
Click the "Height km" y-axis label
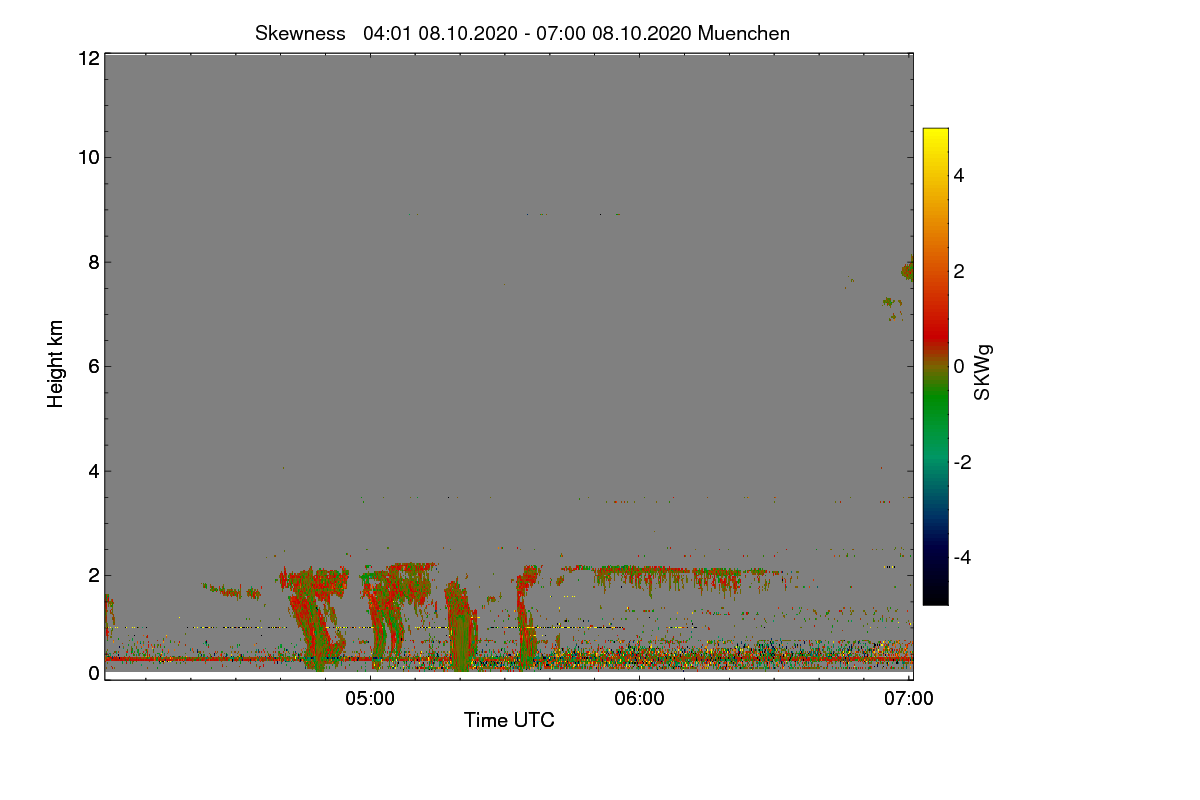[56, 362]
